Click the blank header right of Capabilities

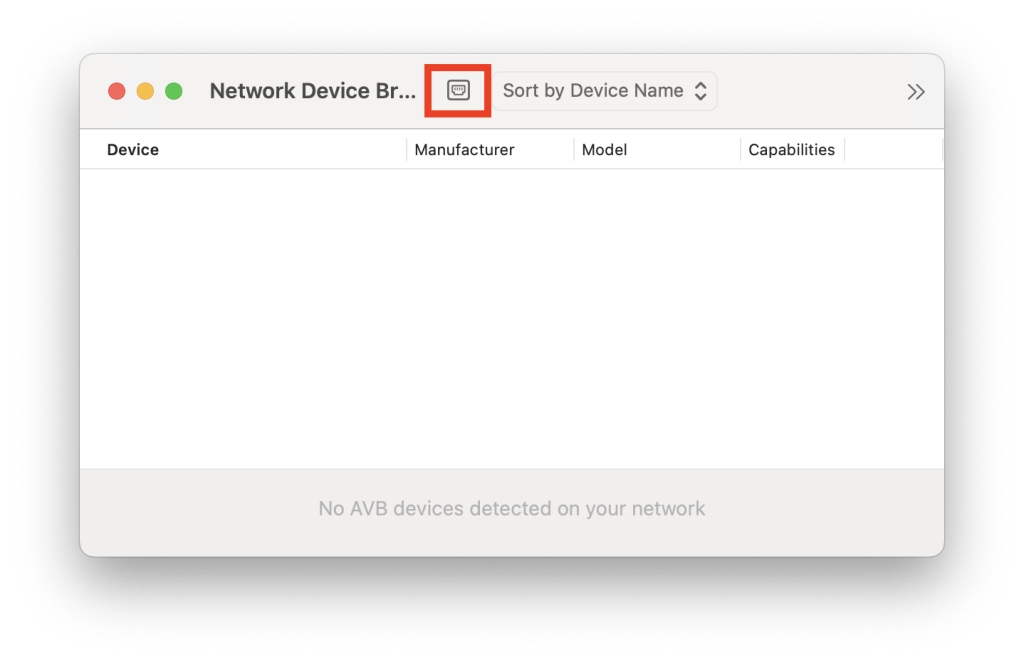click(x=893, y=150)
